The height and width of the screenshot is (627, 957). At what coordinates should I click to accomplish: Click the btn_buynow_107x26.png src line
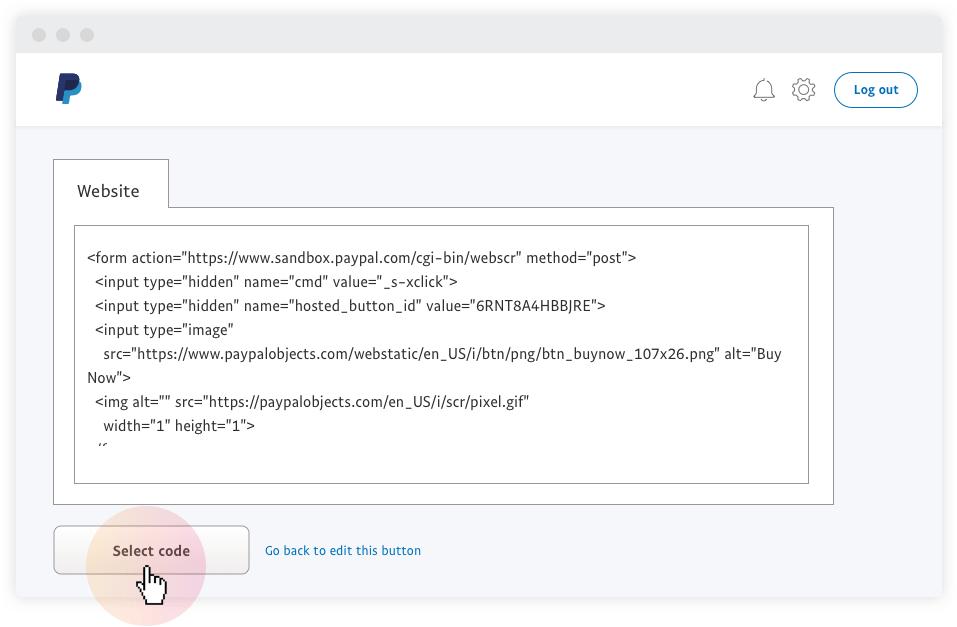tap(442, 354)
